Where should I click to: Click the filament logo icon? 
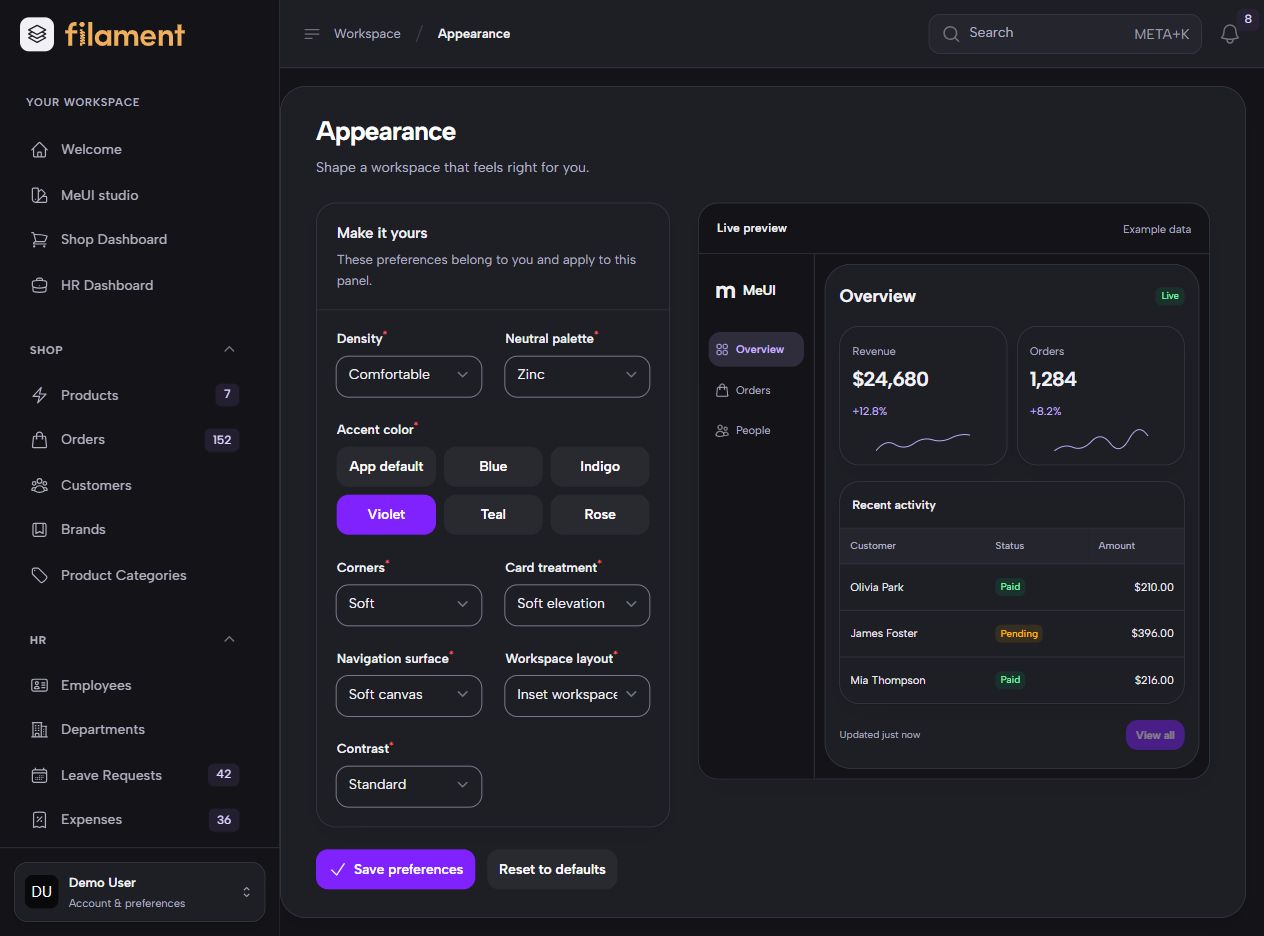pyautogui.click(x=37, y=34)
